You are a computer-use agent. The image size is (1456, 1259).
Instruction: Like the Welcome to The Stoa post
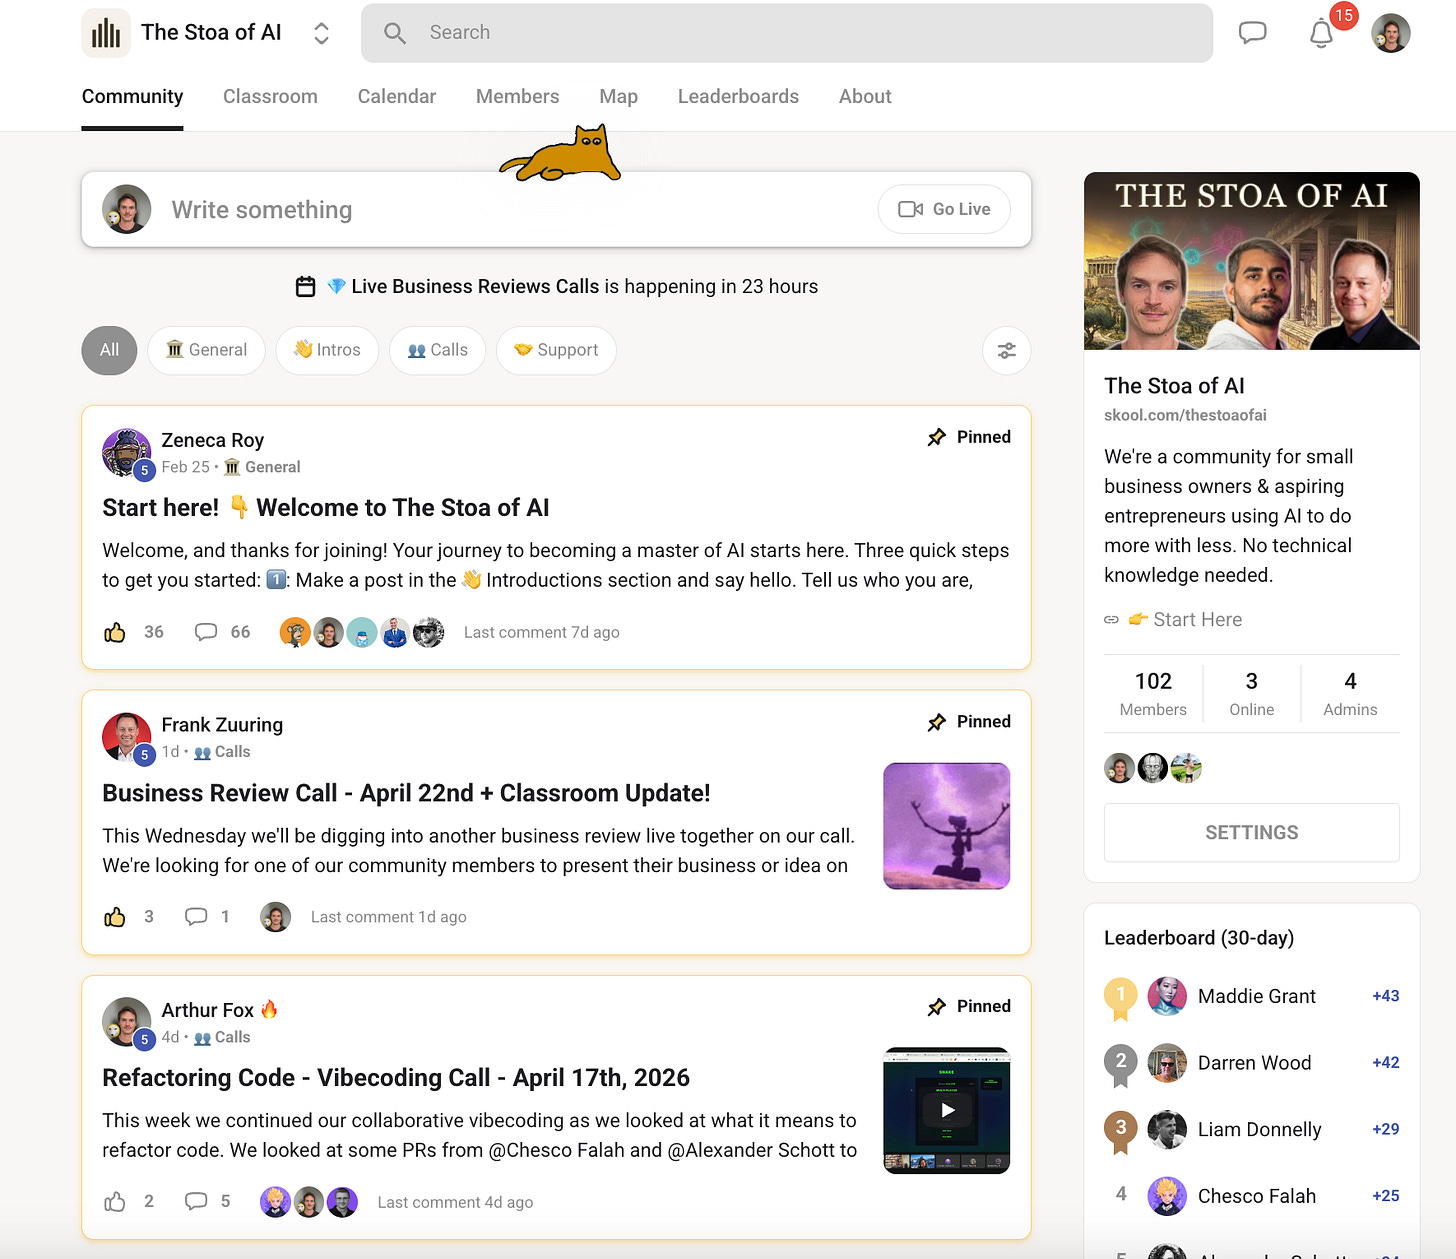click(115, 632)
